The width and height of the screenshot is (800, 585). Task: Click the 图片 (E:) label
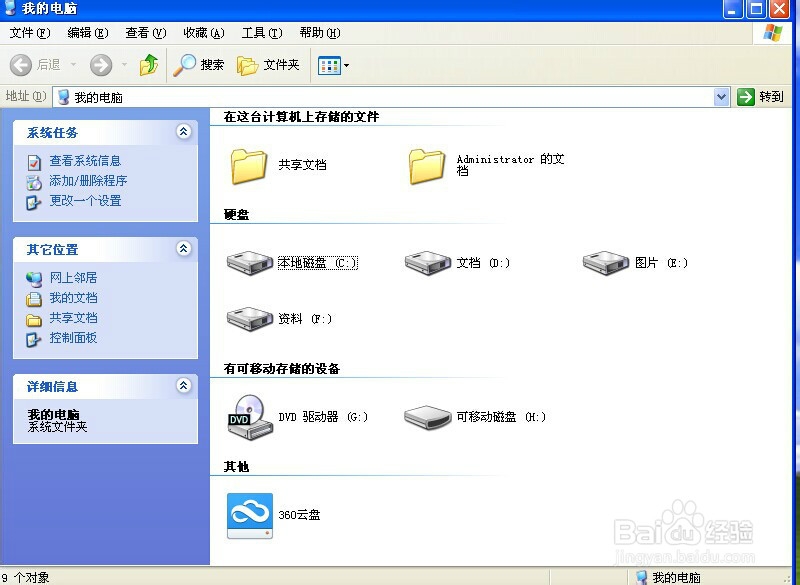point(661,263)
